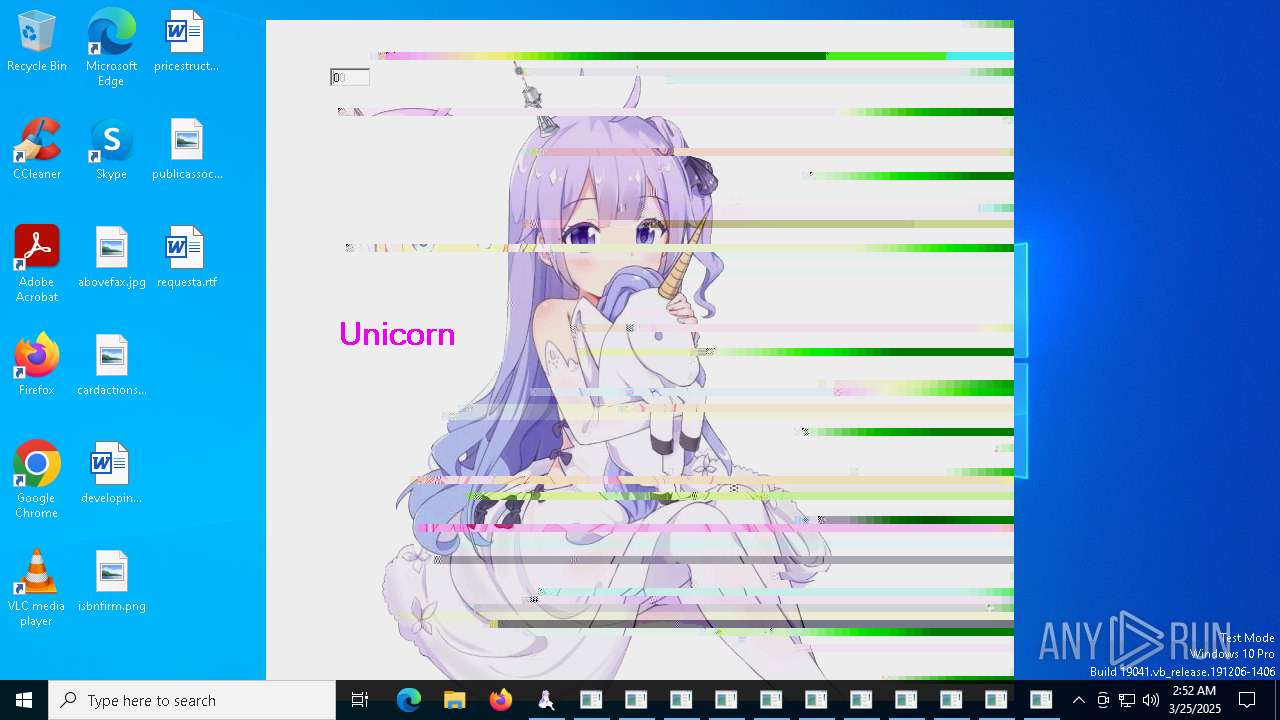The image size is (1280, 720).
Task: Select the Skype desktop shortcut
Action: (x=111, y=149)
